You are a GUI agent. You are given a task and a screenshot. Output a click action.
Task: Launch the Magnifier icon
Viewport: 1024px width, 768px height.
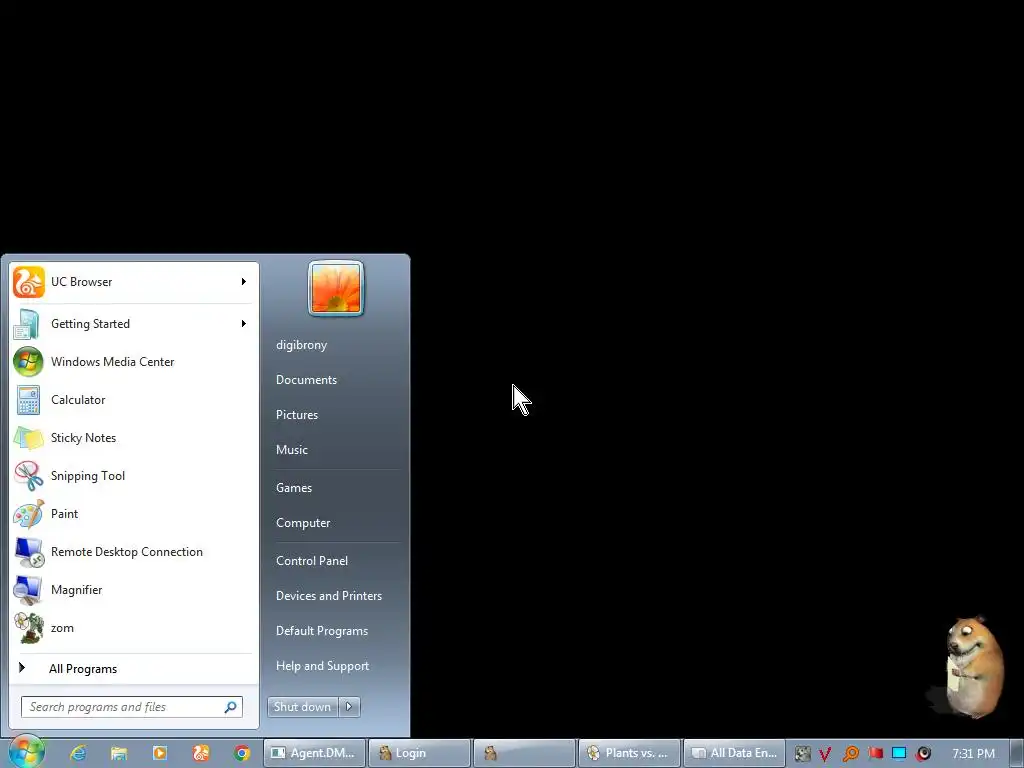pos(28,590)
